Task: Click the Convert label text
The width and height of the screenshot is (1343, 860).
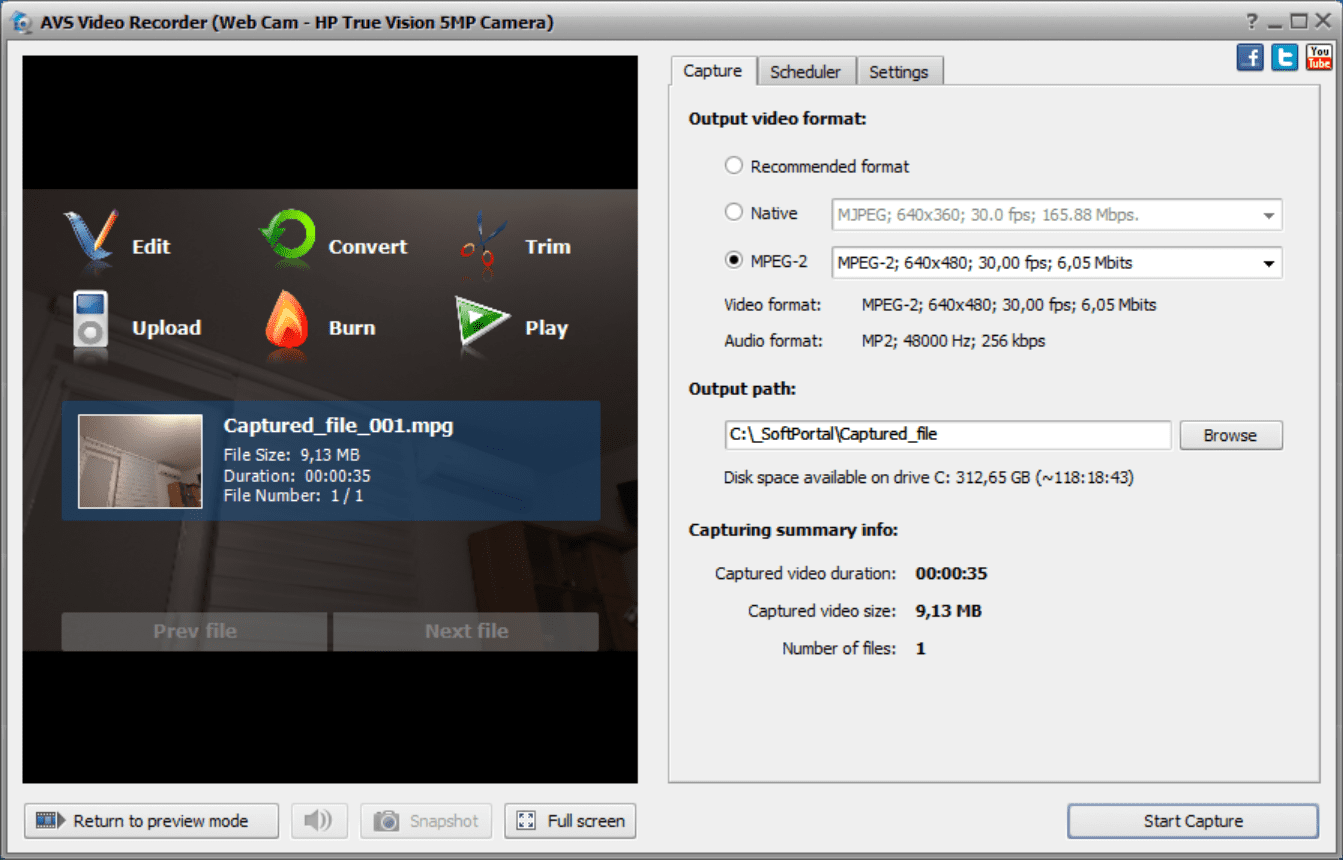Action: [x=368, y=247]
